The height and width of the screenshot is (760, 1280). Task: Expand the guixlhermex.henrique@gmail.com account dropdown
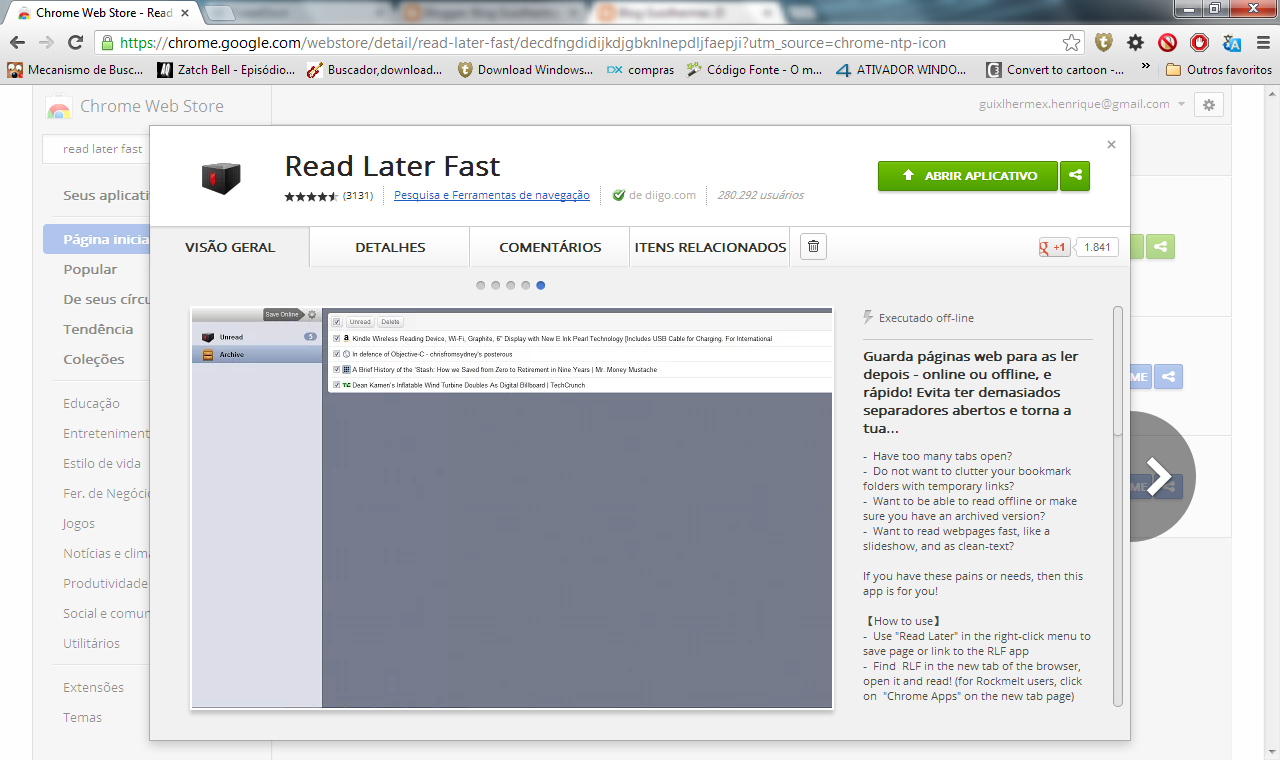1181,105
